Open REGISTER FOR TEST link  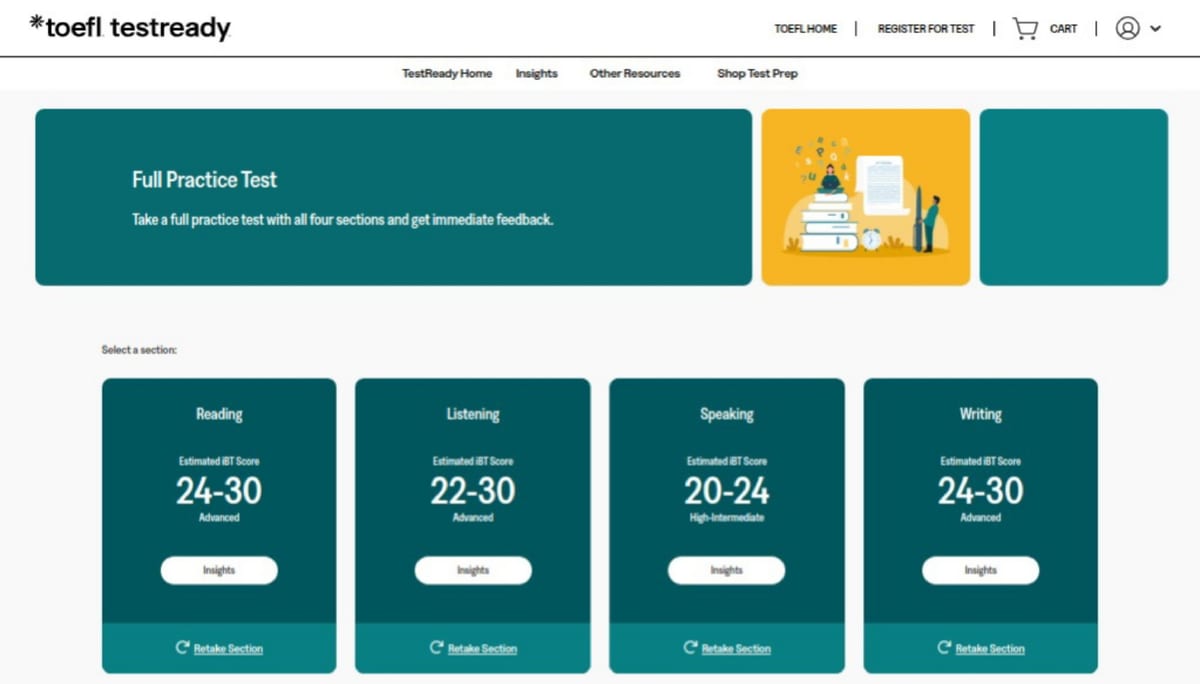tap(926, 29)
